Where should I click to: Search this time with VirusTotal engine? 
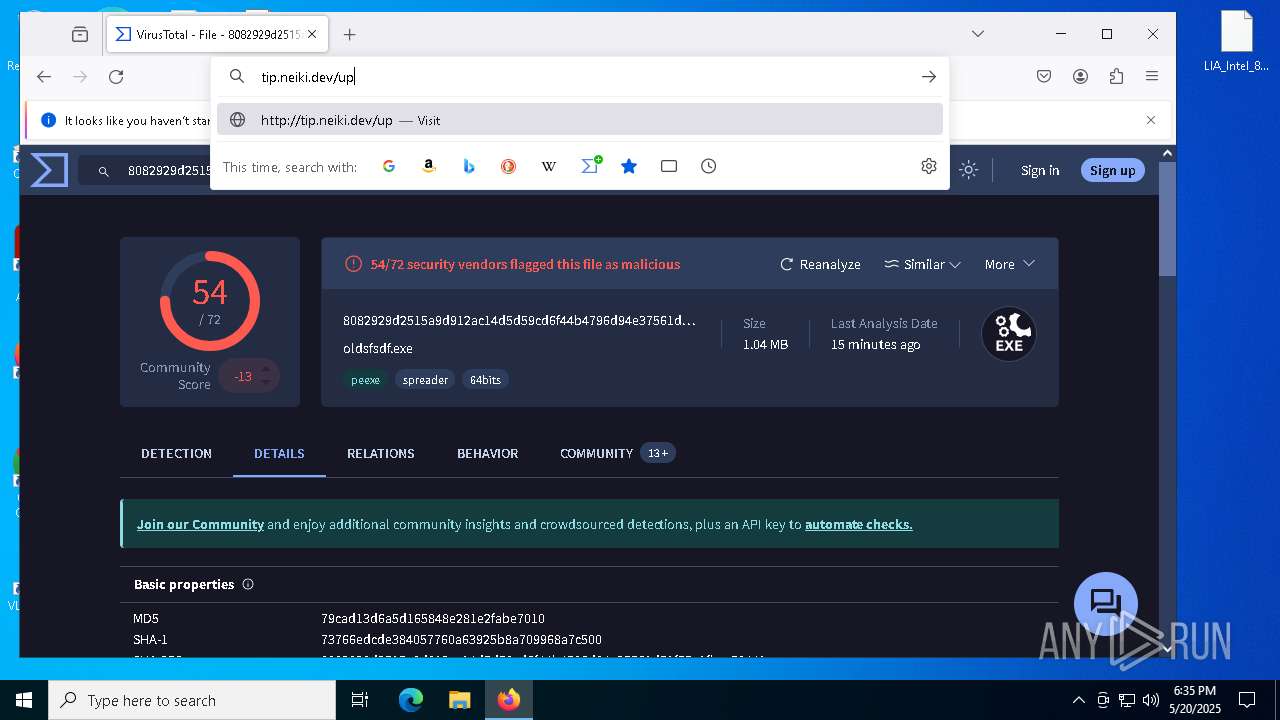pyautogui.click(x=590, y=166)
